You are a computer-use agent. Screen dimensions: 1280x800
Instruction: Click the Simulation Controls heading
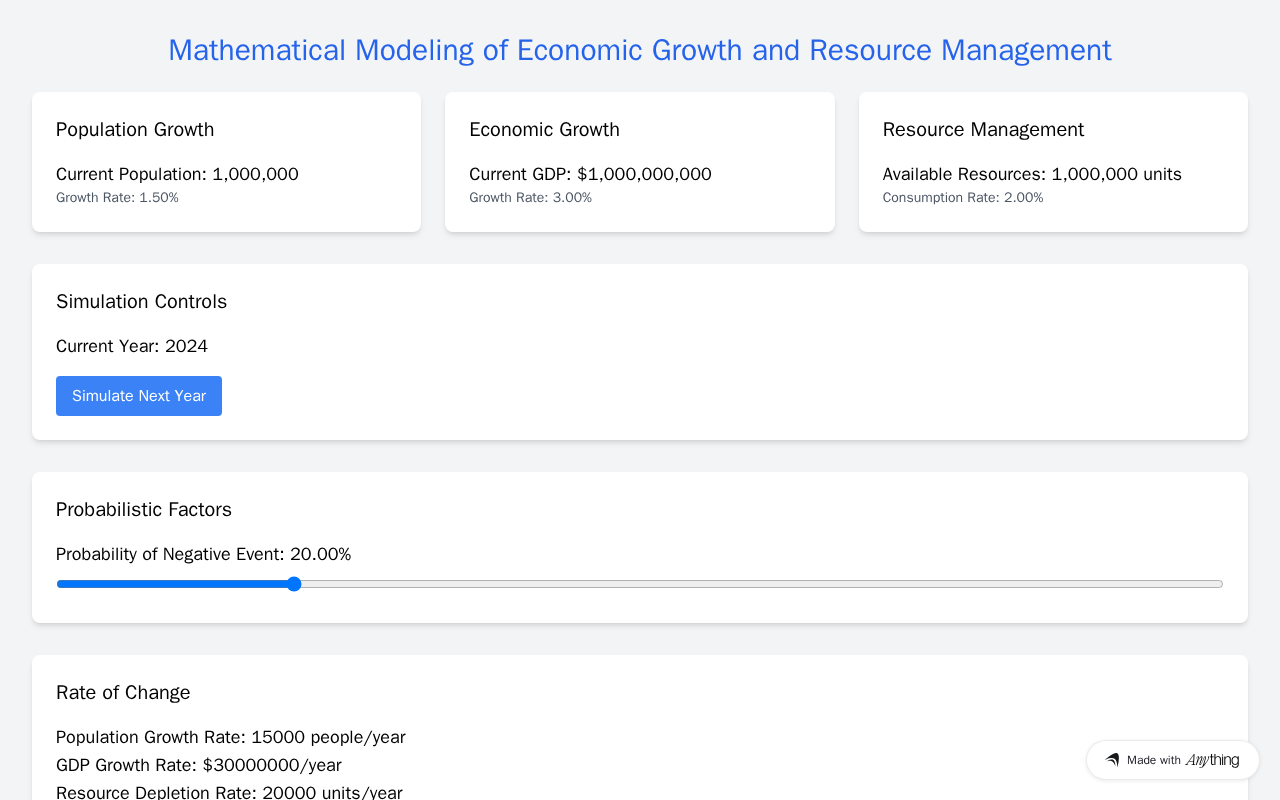141,302
